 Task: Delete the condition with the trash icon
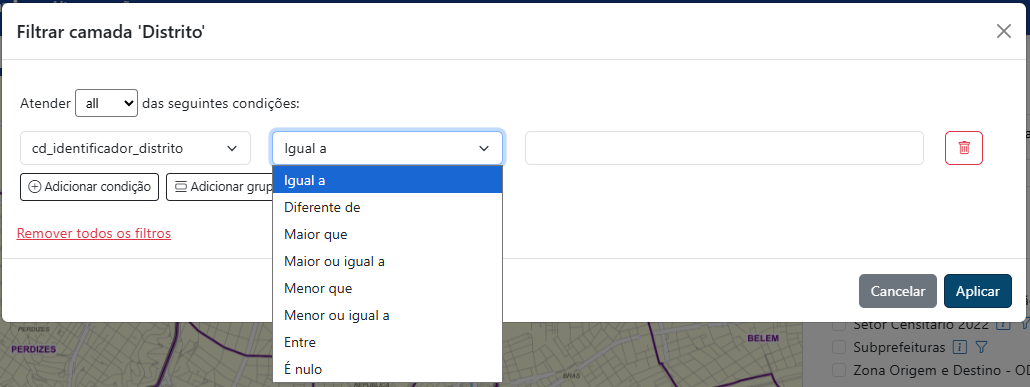964,148
